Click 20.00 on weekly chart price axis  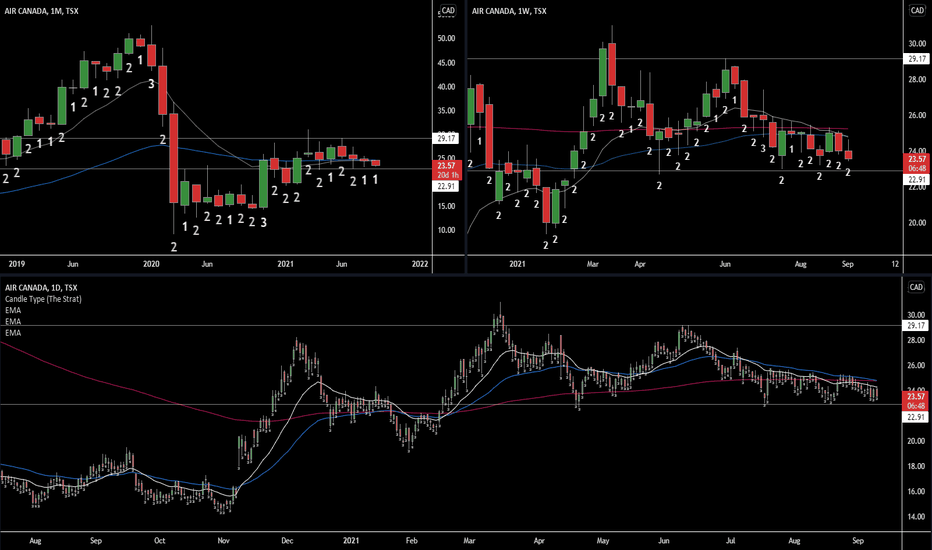(x=917, y=223)
